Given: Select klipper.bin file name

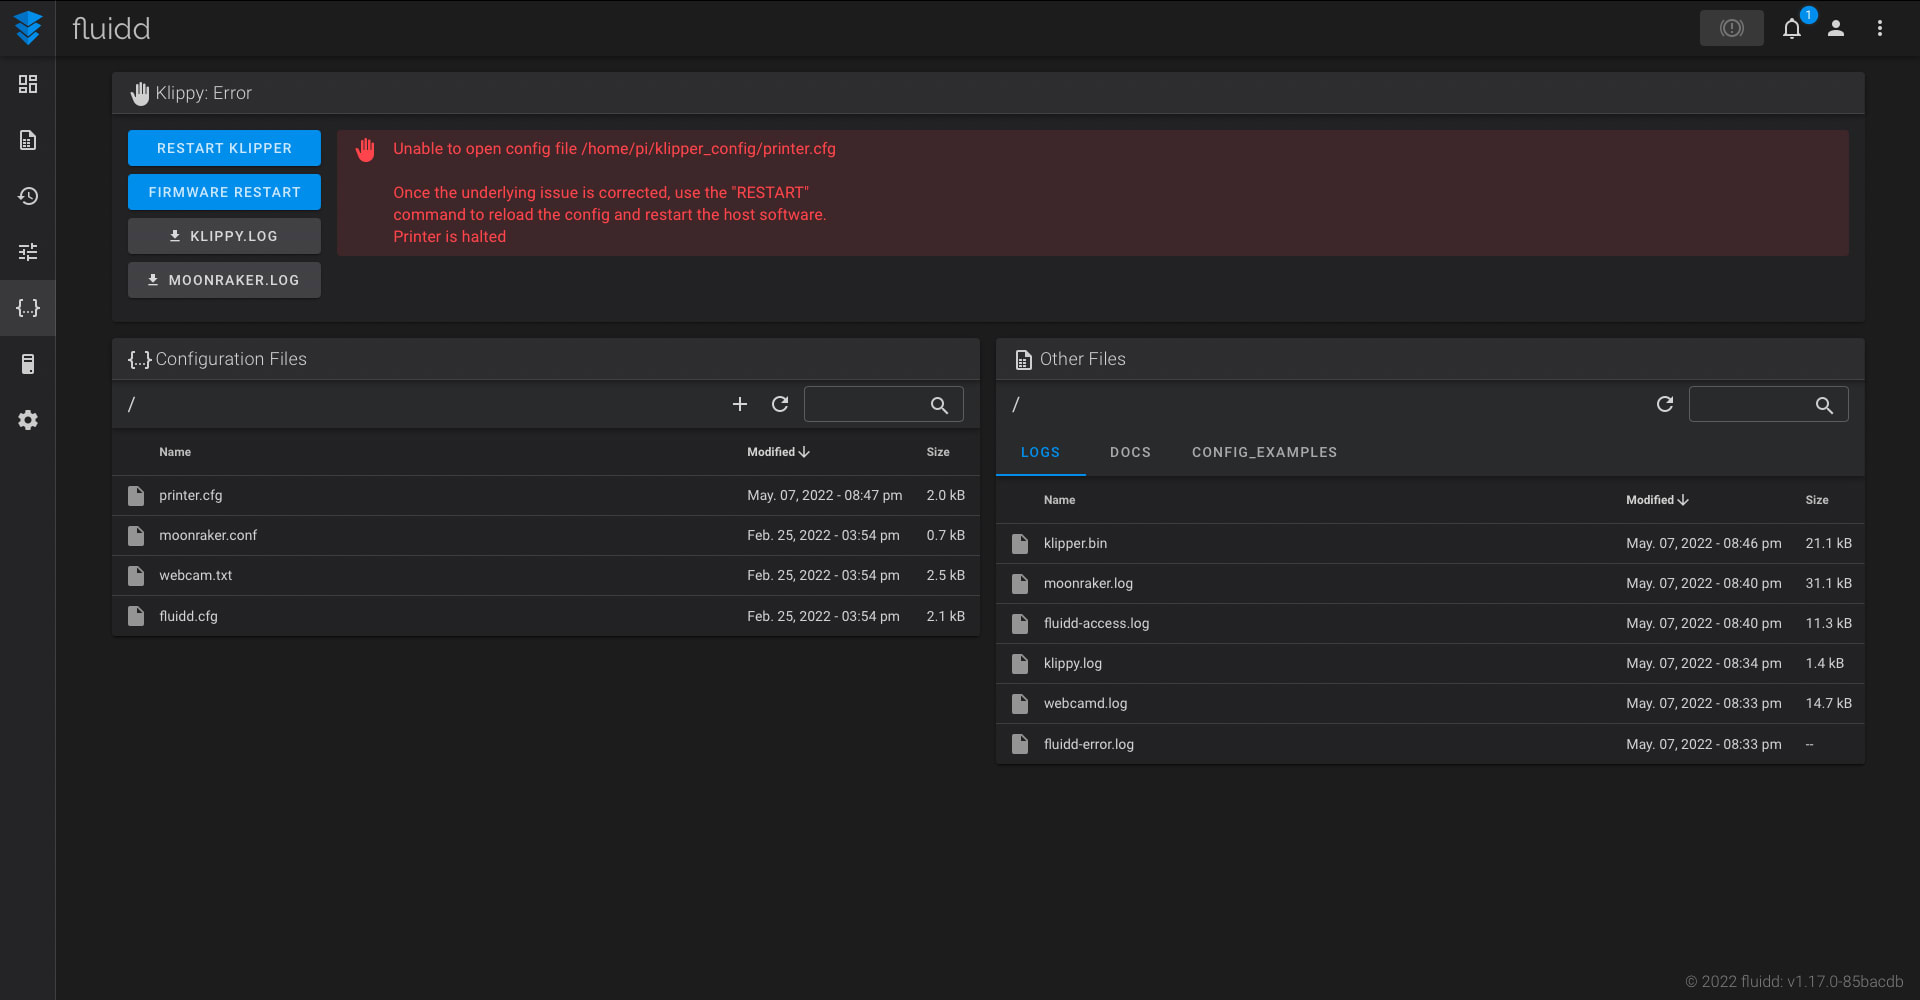Looking at the screenshot, I should point(1075,543).
